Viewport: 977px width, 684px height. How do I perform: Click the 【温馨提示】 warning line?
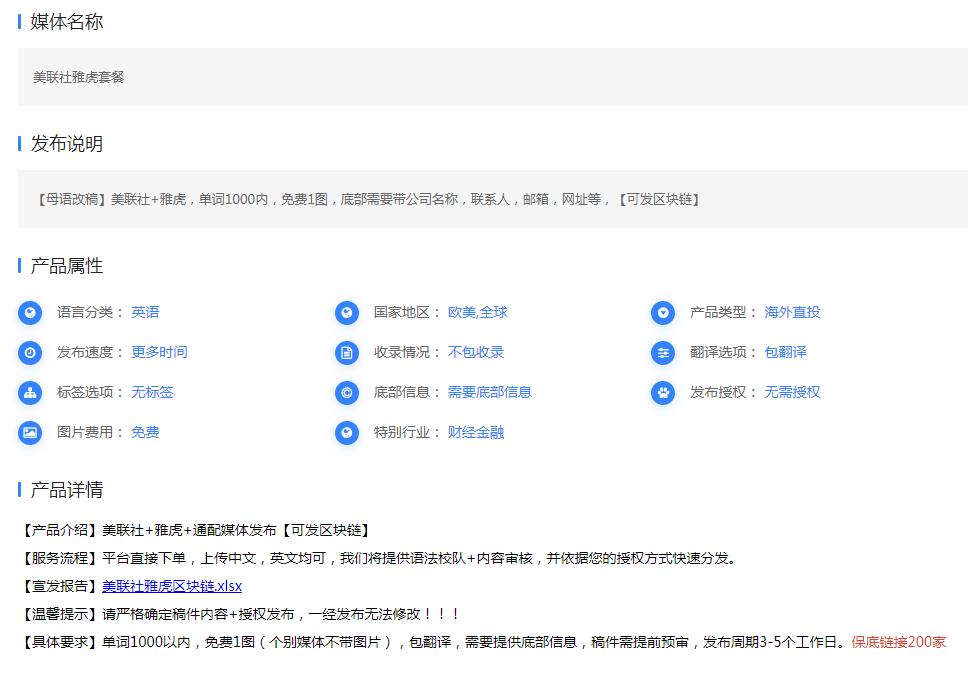point(240,614)
